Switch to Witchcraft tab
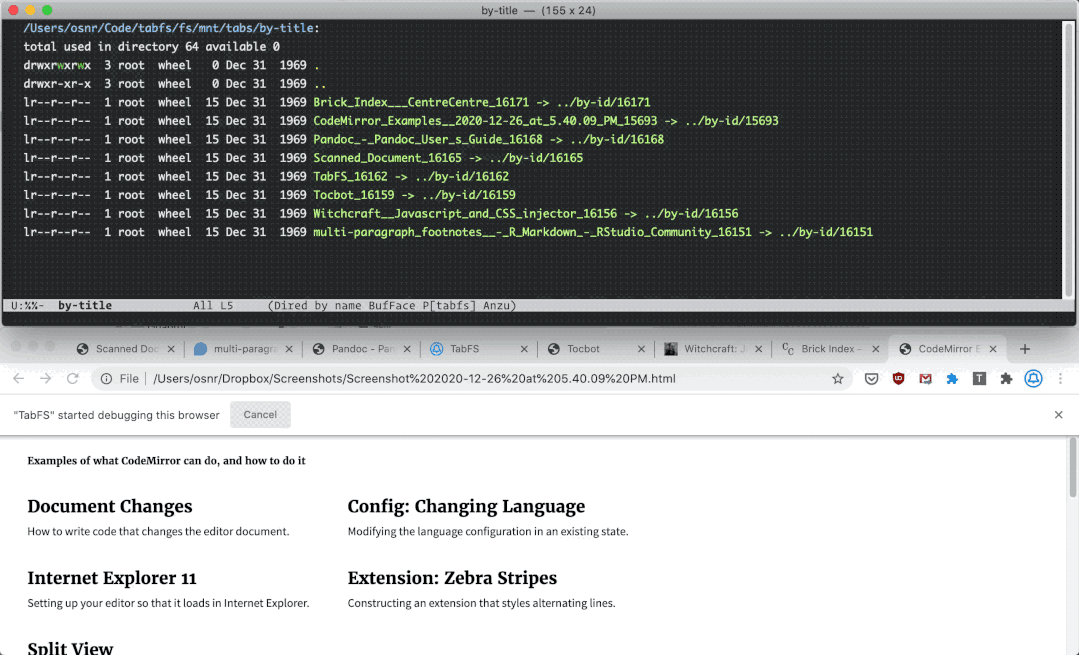This screenshot has height=655, width=1079. [712, 349]
